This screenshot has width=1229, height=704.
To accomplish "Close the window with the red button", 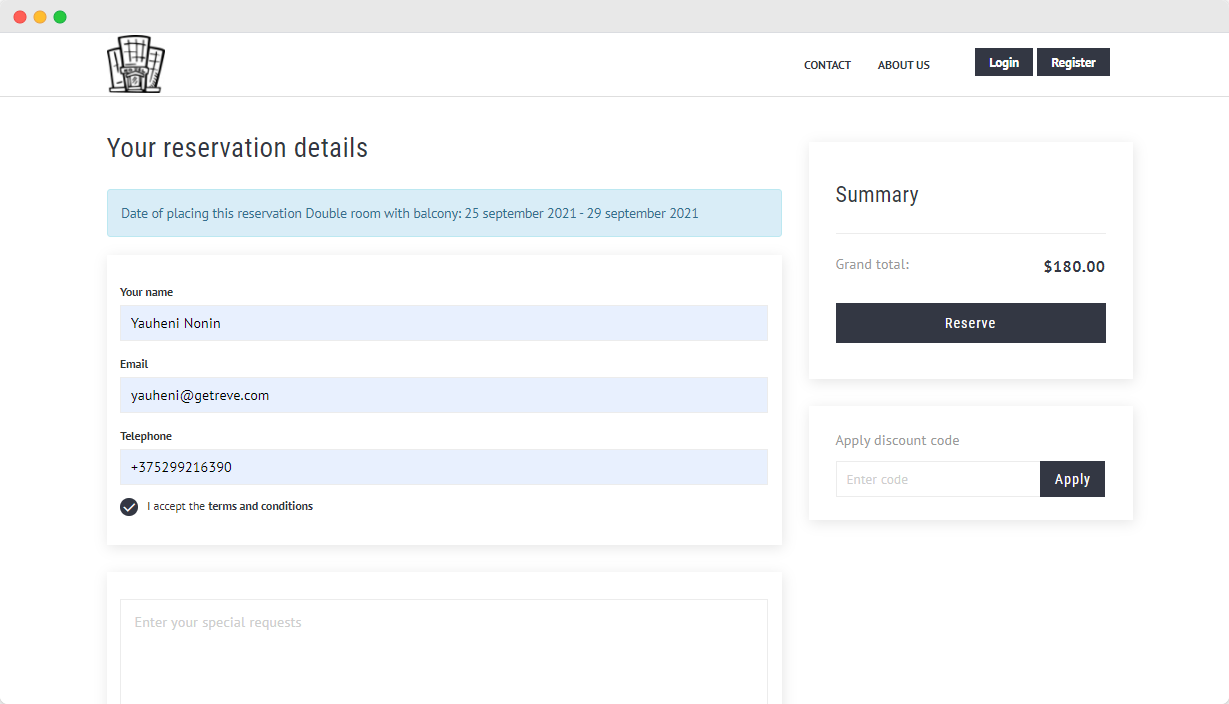I will [x=20, y=17].
